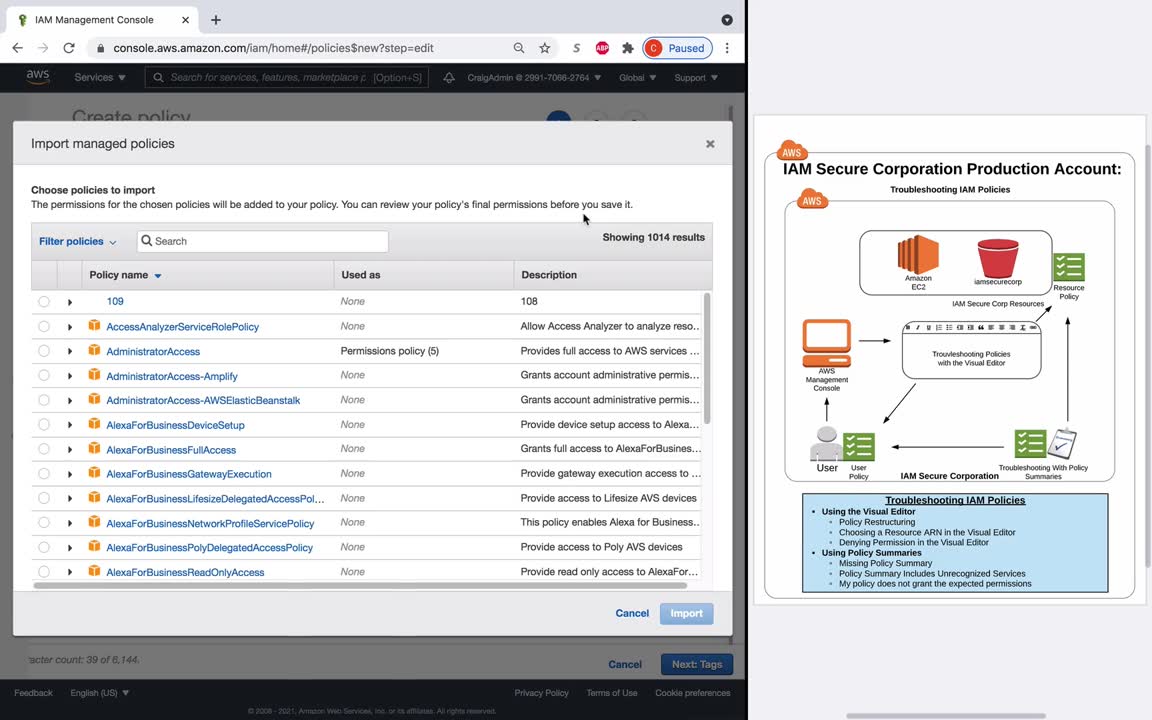Open the Filter policies dropdown
Image resolution: width=1152 pixels, height=720 pixels.
point(77,241)
